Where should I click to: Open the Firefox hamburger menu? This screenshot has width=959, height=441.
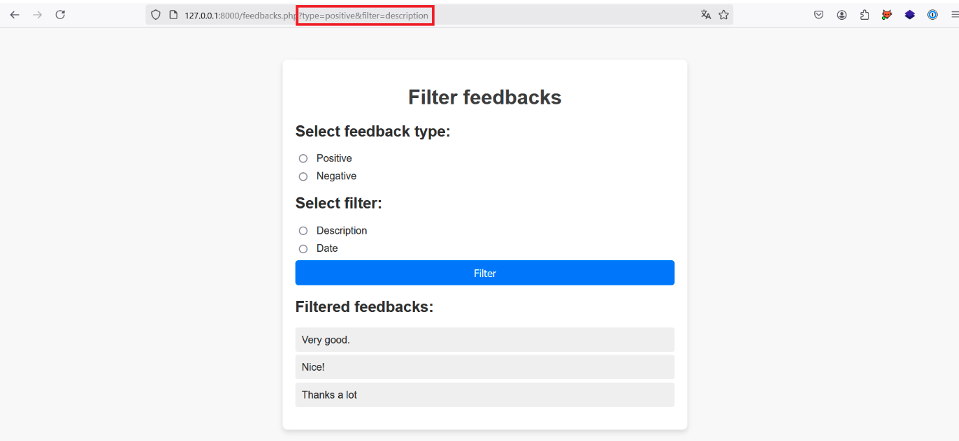click(x=953, y=15)
